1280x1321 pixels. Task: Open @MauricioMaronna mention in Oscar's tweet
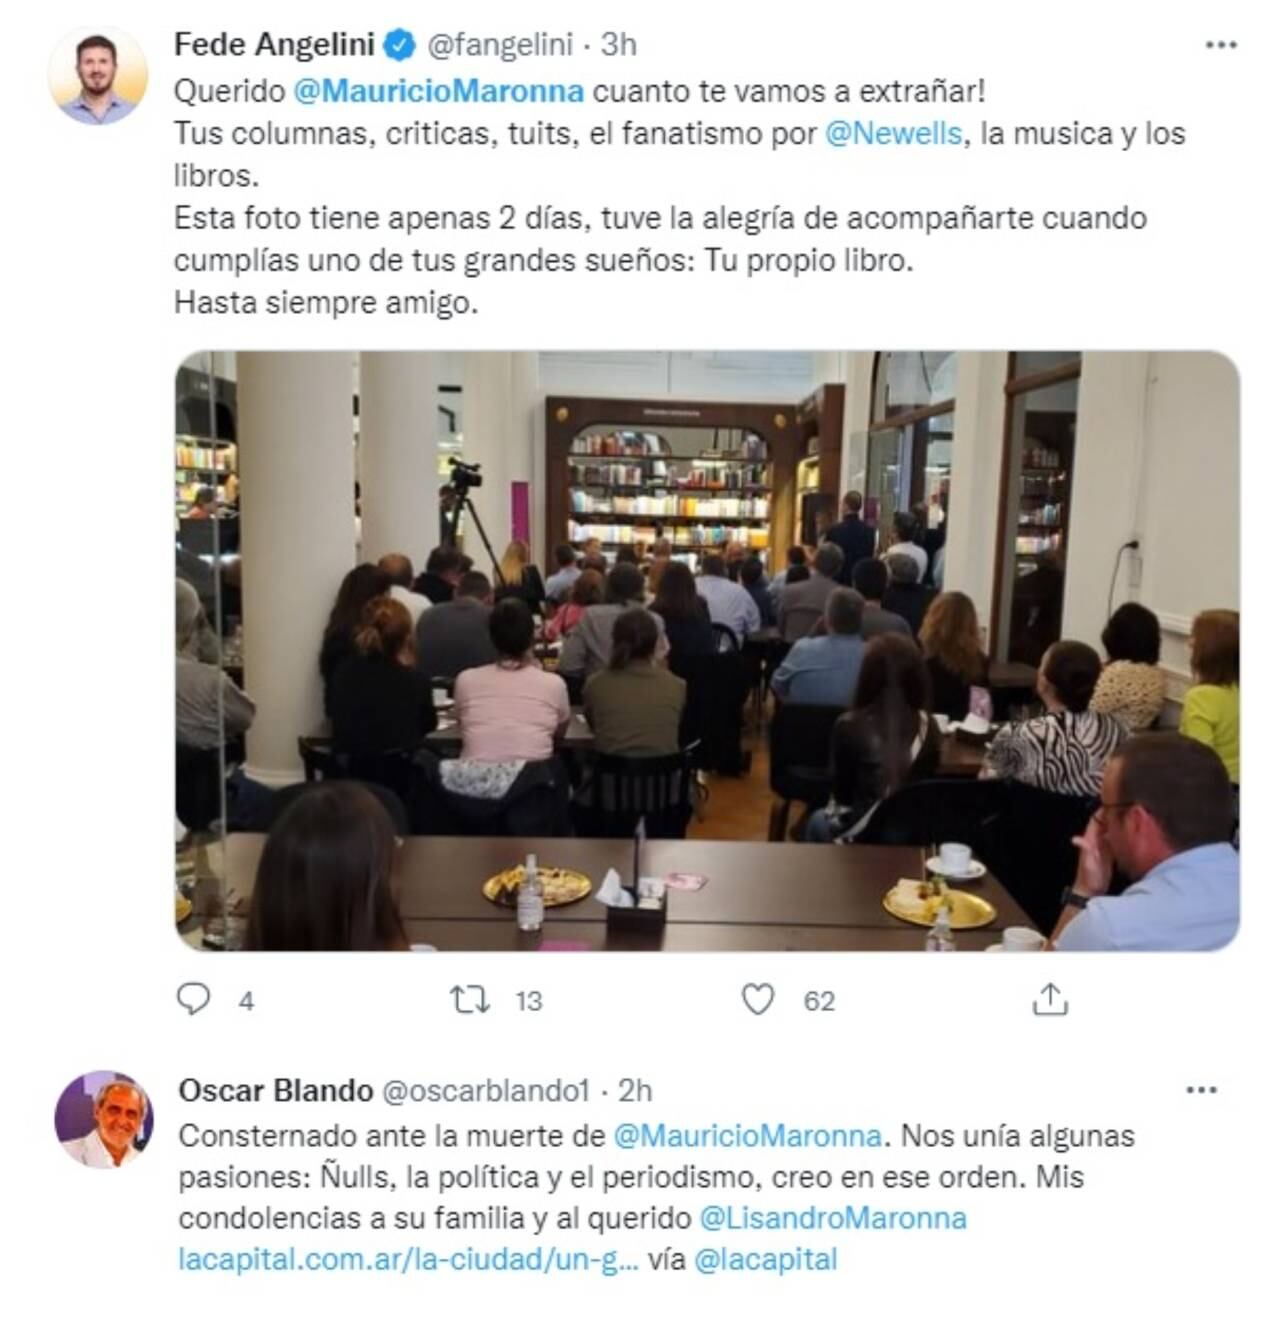pyautogui.click(x=747, y=1136)
